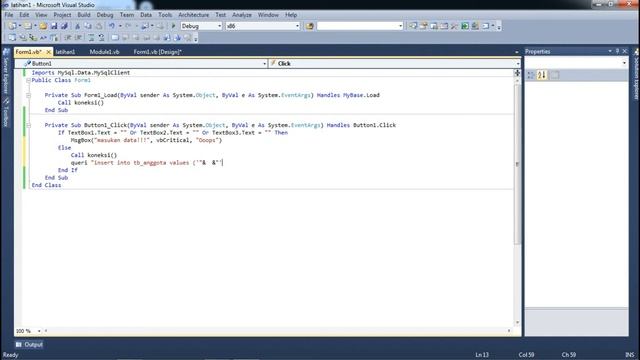This screenshot has height=360, width=640.
Task: Click the Copy toolbar icon
Action: [x=88, y=26]
